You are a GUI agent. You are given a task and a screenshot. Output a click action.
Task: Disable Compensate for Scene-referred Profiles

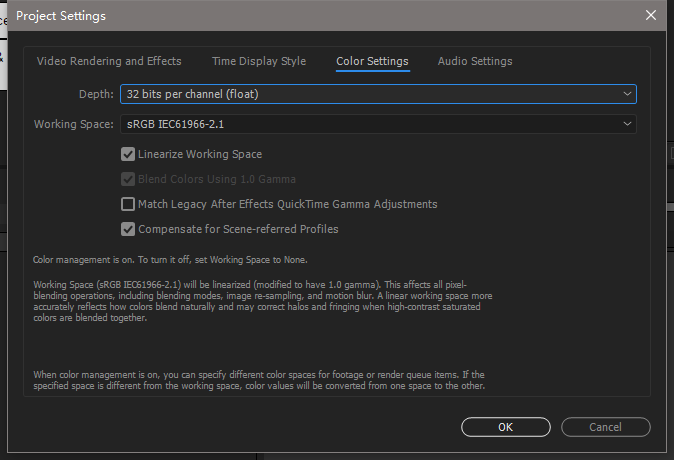[x=128, y=229]
